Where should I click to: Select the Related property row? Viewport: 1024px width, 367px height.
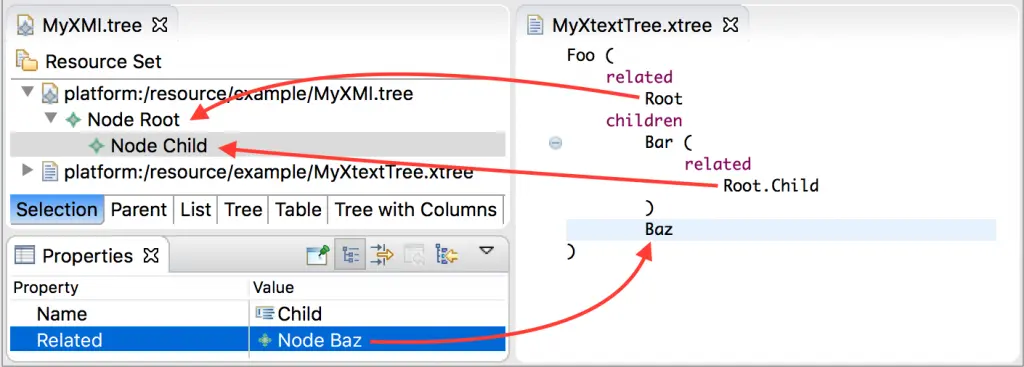click(x=257, y=340)
